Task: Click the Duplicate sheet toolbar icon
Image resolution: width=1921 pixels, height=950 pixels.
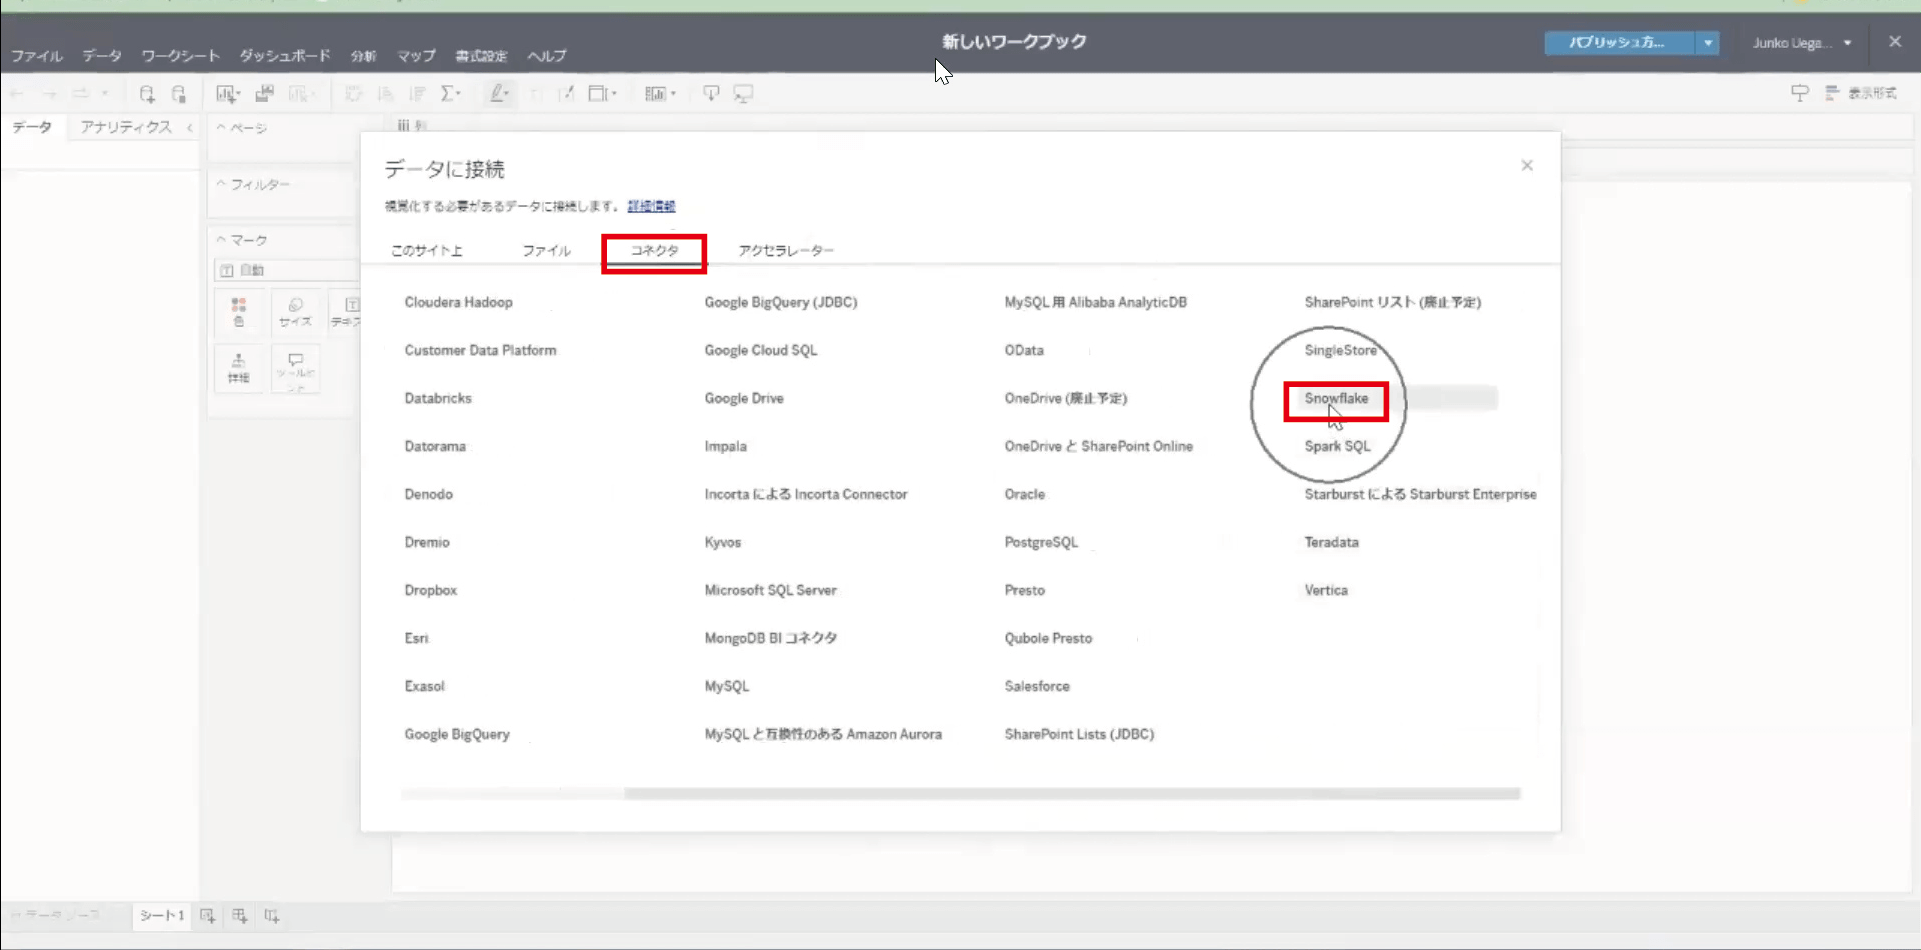Action: tap(264, 94)
